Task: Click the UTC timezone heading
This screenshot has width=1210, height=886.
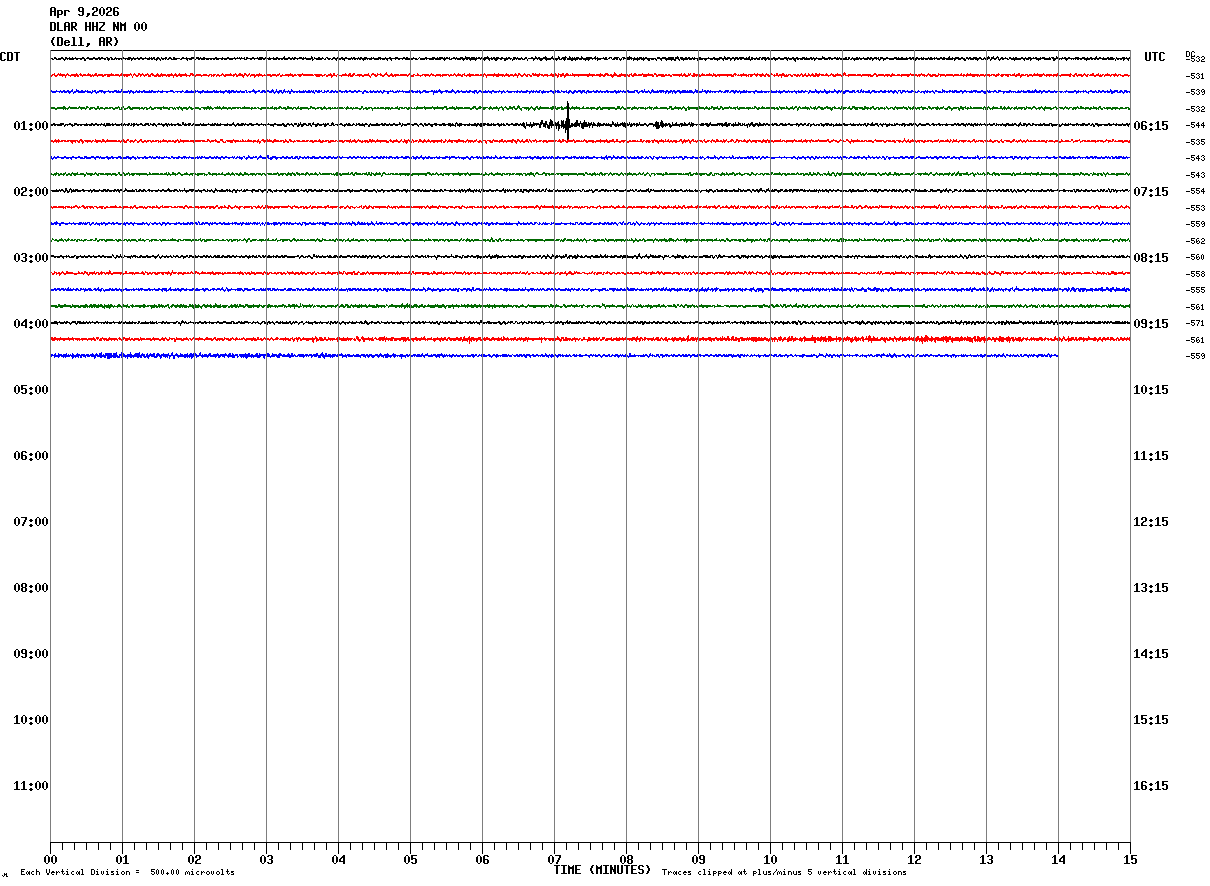Action: [1155, 57]
